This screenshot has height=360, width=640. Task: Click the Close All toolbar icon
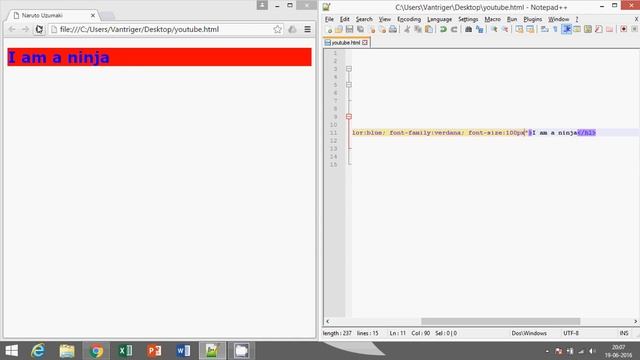coord(382,29)
